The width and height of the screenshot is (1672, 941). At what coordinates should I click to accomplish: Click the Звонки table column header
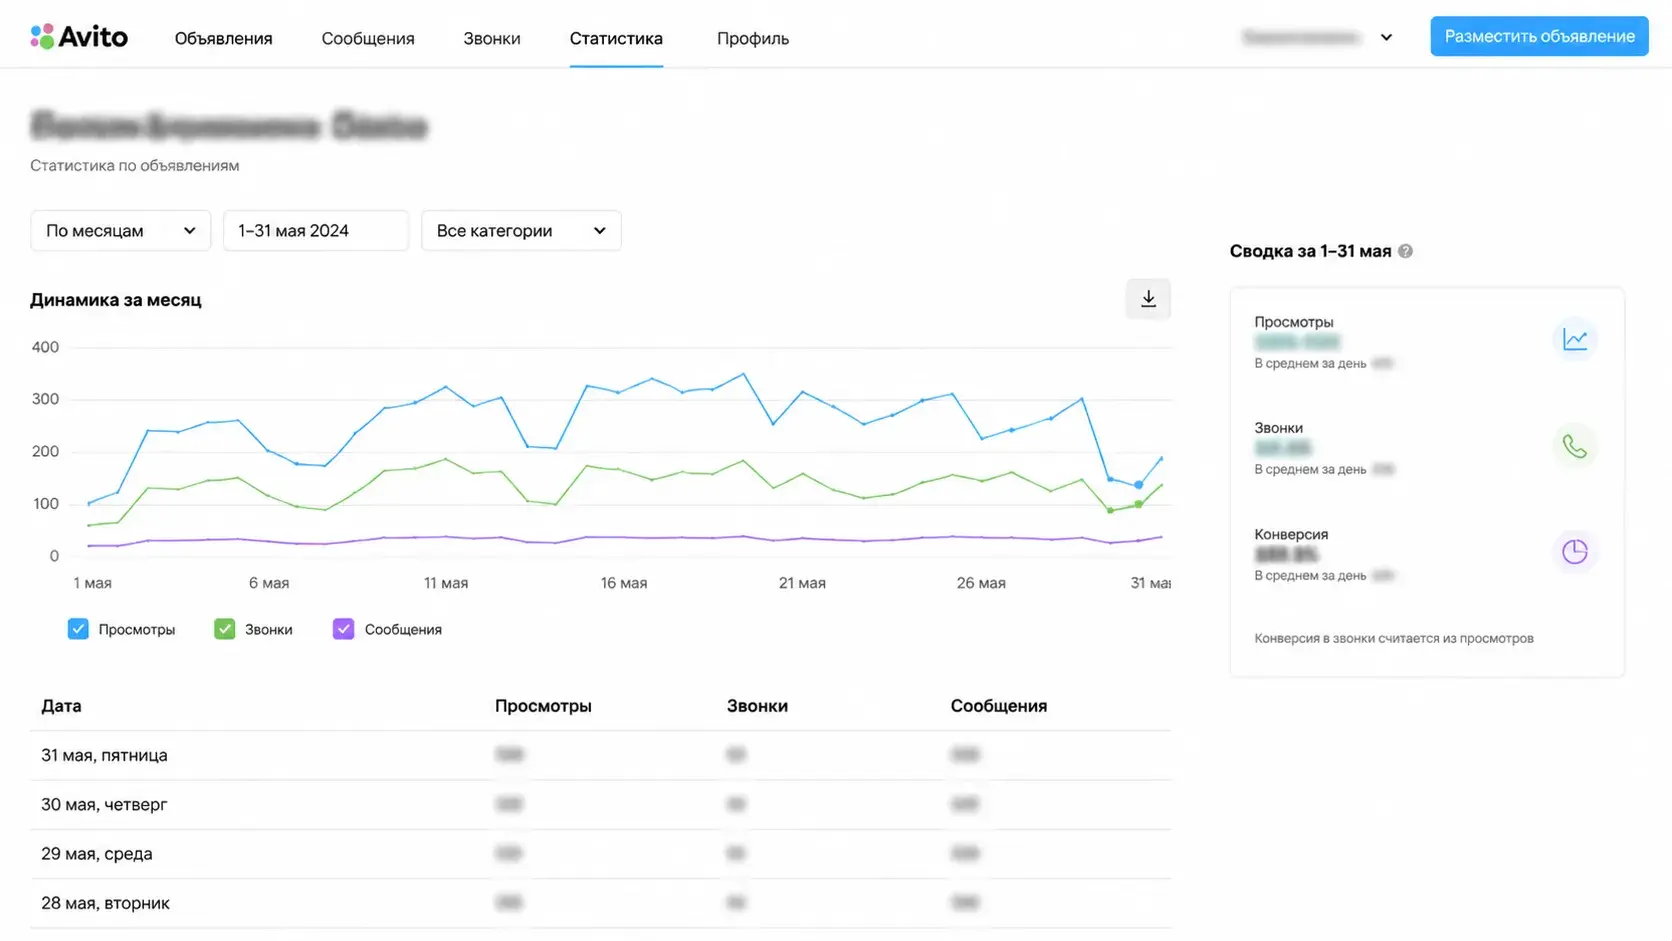point(757,706)
